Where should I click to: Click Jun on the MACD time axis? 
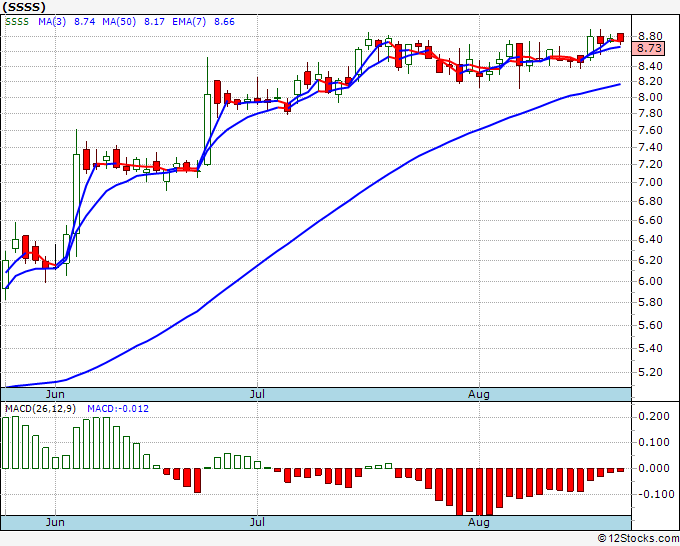[x=55, y=522]
